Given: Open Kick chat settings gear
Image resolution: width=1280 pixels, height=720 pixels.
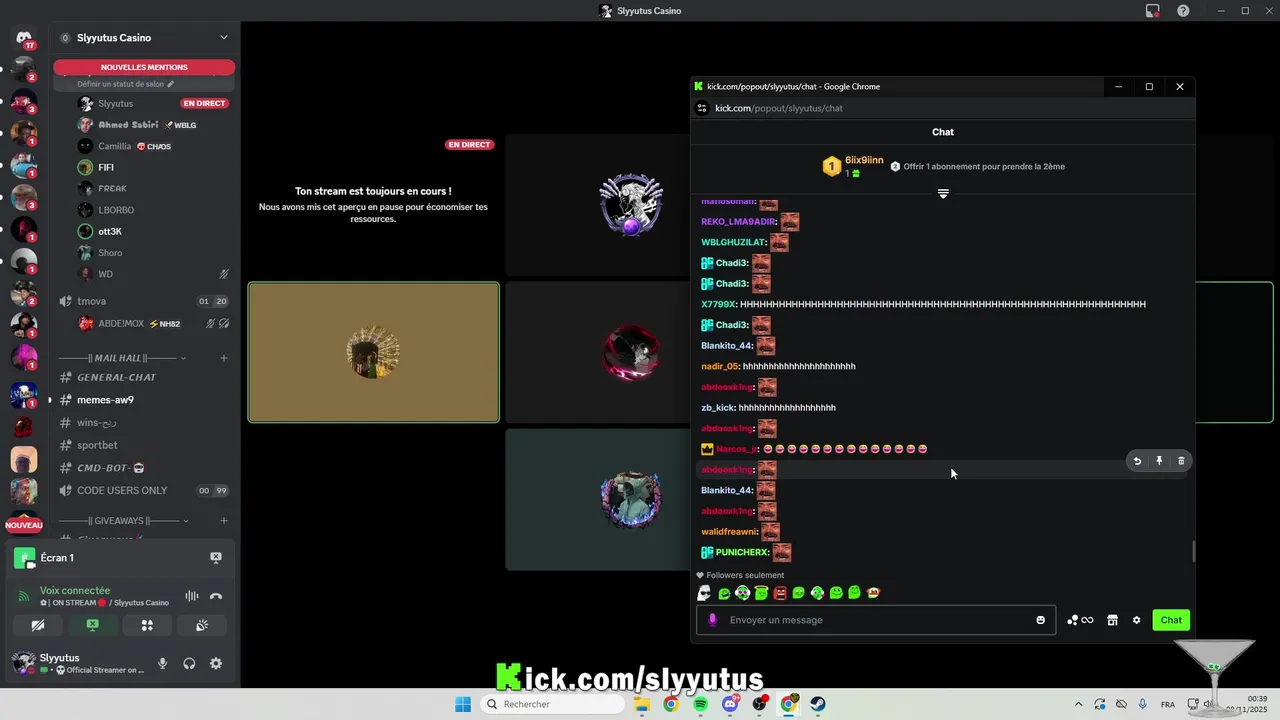Looking at the screenshot, I should point(1136,620).
